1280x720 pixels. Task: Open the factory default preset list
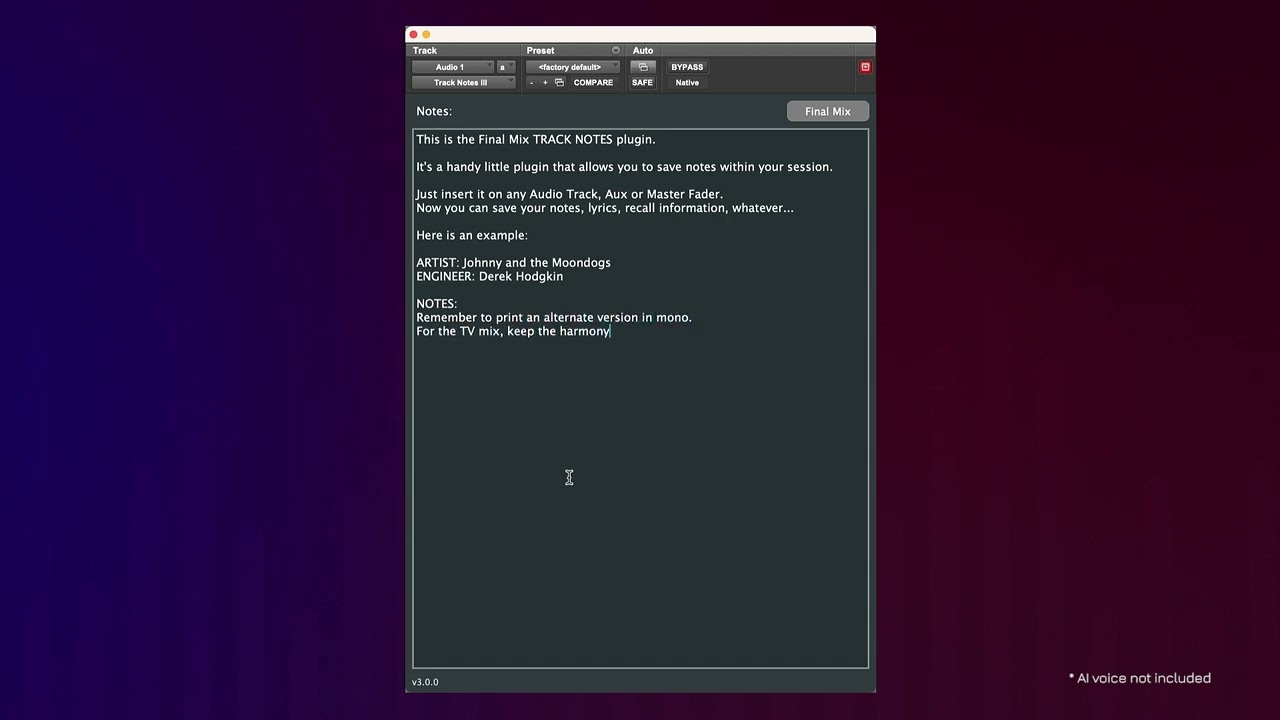pos(573,67)
